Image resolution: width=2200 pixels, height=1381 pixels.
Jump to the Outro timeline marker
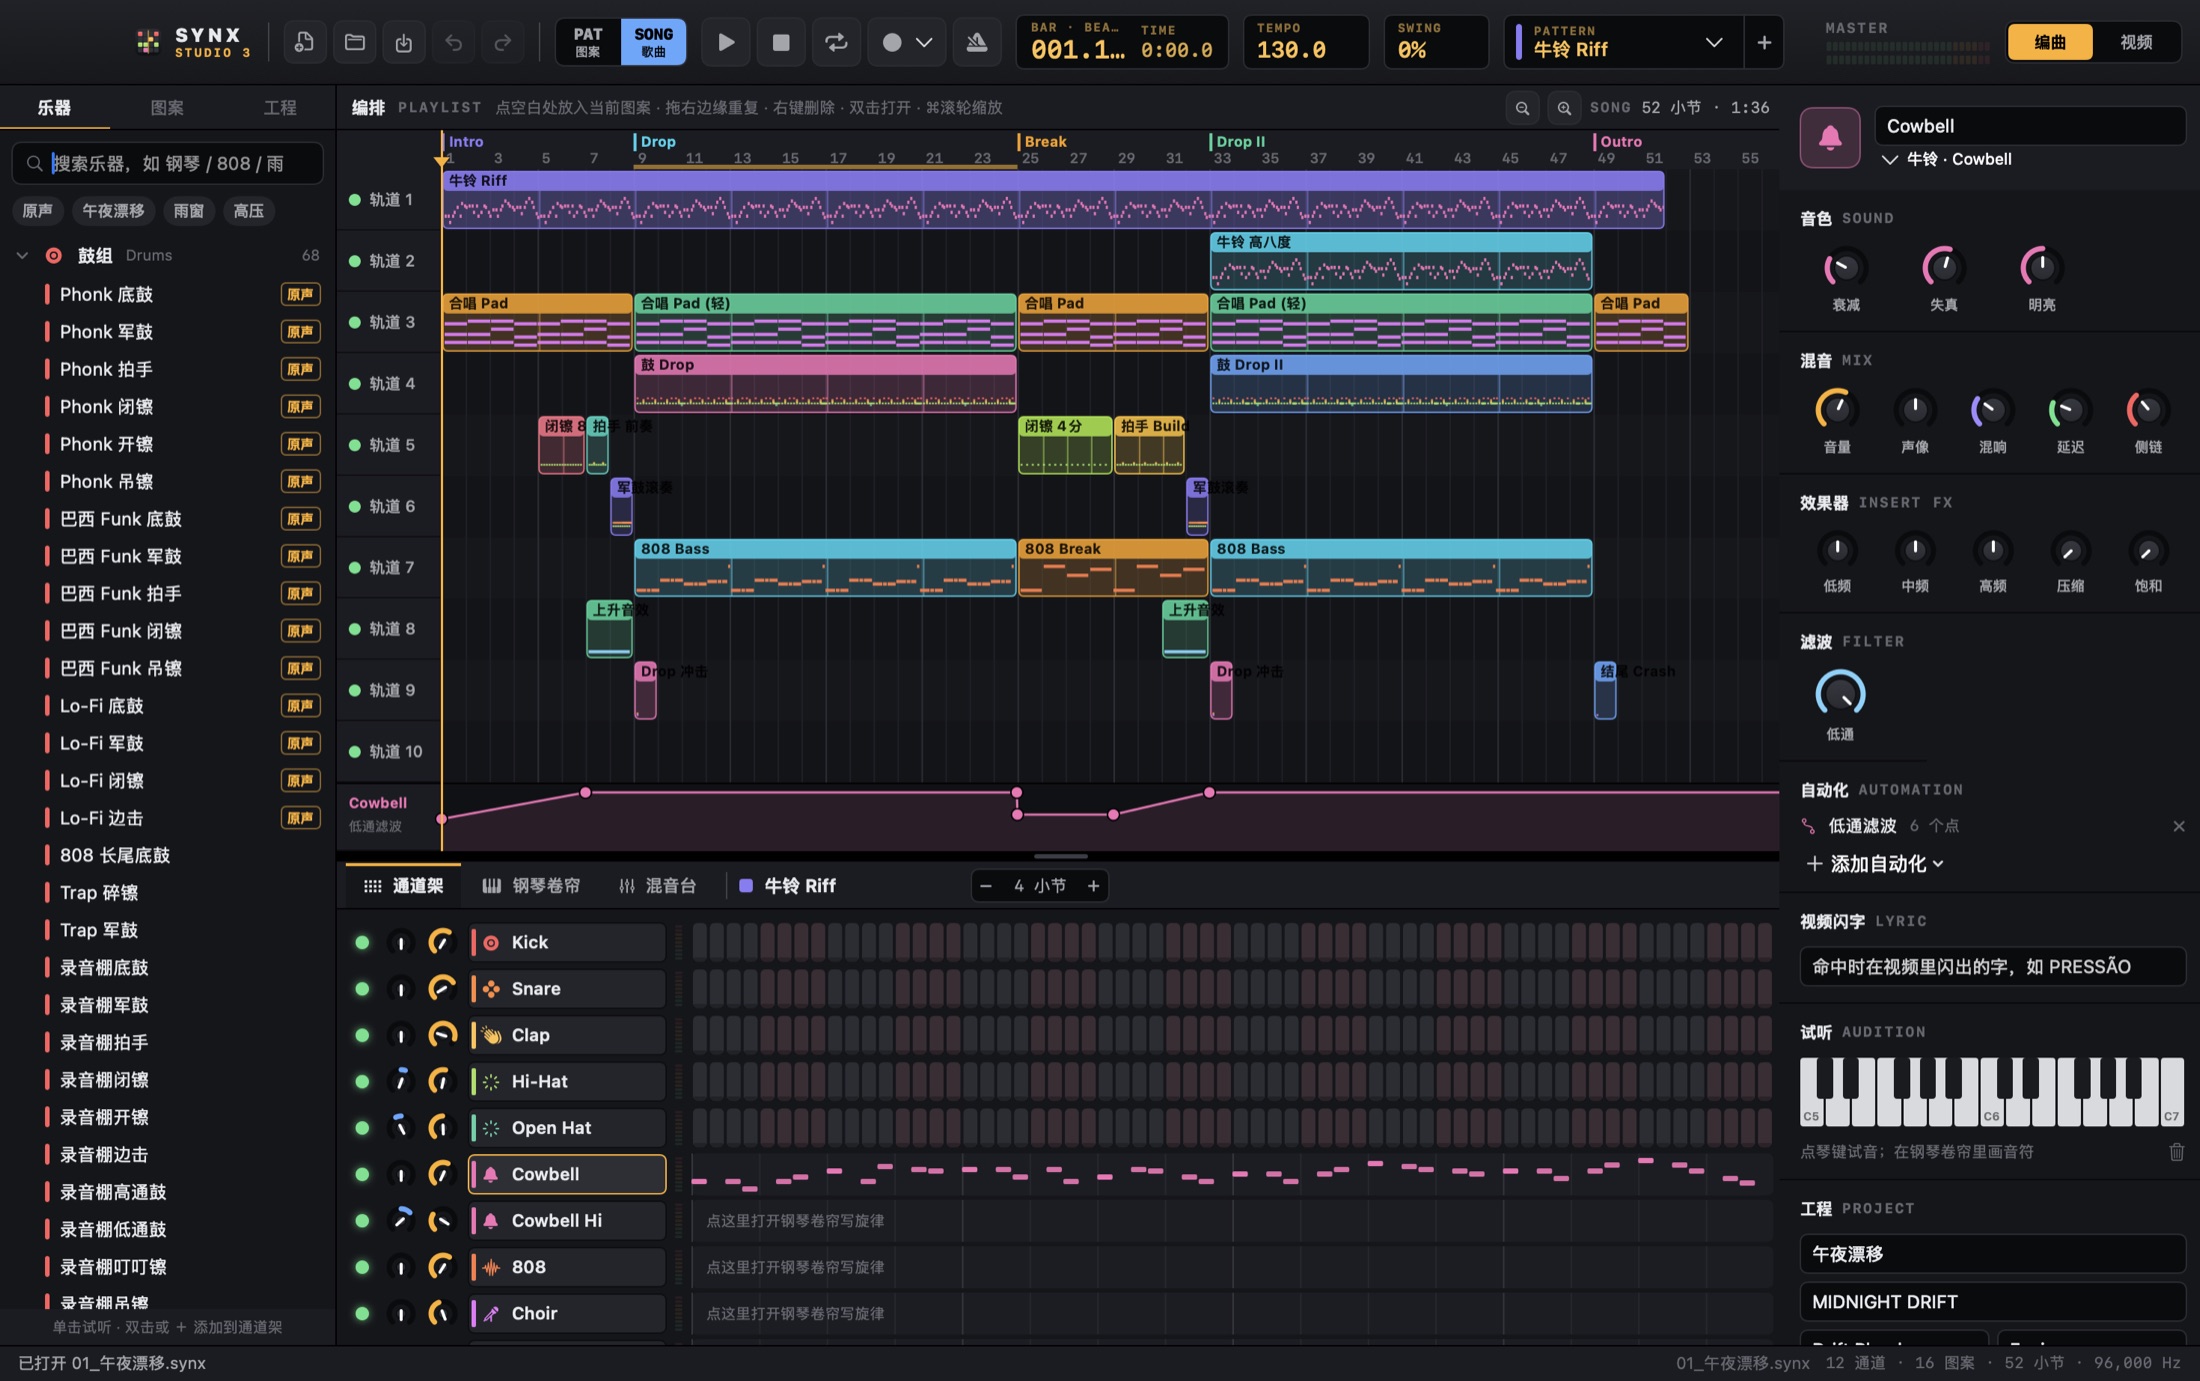pos(1620,142)
